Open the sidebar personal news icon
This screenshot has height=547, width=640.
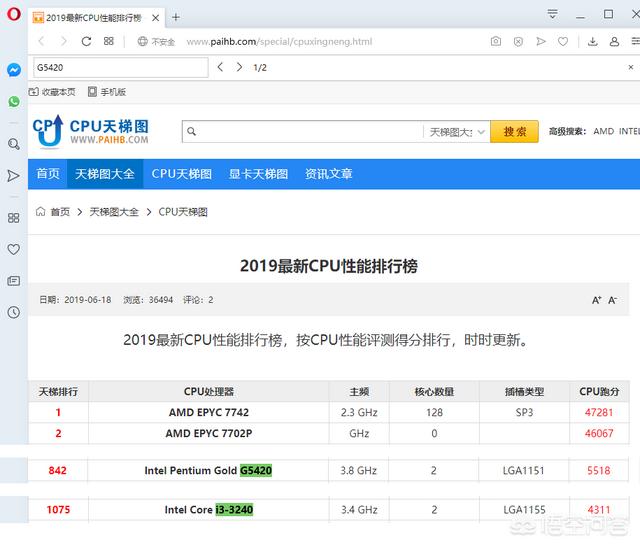[x=13, y=281]
